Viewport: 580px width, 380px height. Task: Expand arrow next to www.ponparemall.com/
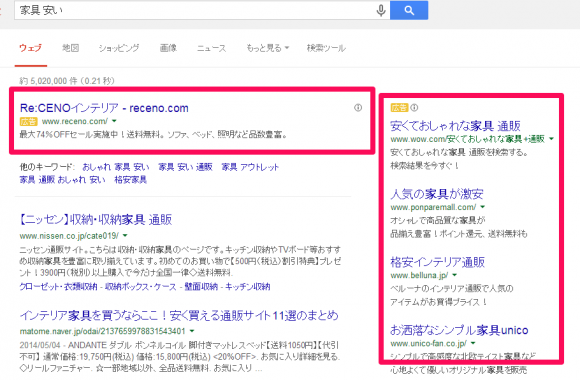[482, 207]
